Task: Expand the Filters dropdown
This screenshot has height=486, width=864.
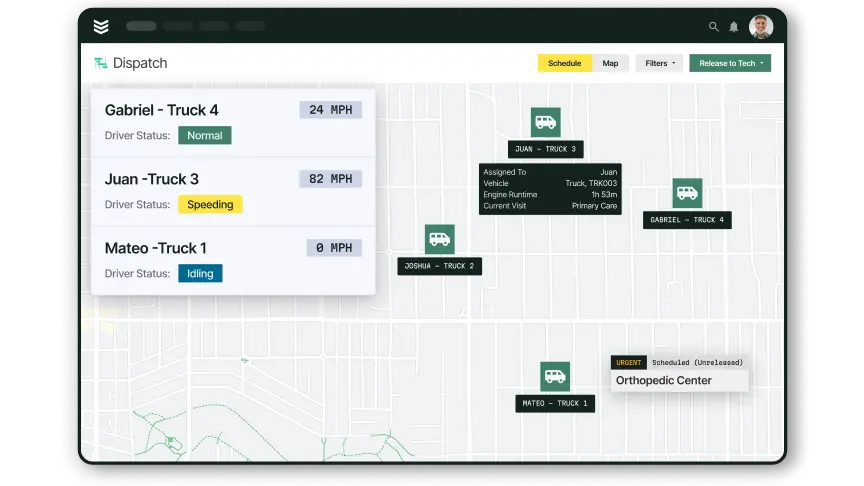Action: tap(660, 63)
